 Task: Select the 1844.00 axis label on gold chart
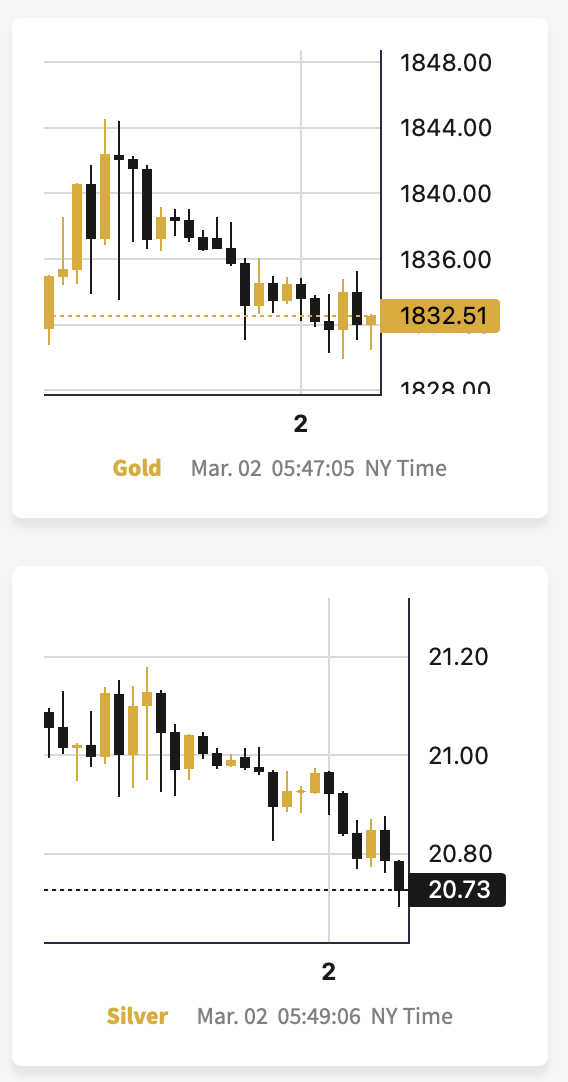446,128
